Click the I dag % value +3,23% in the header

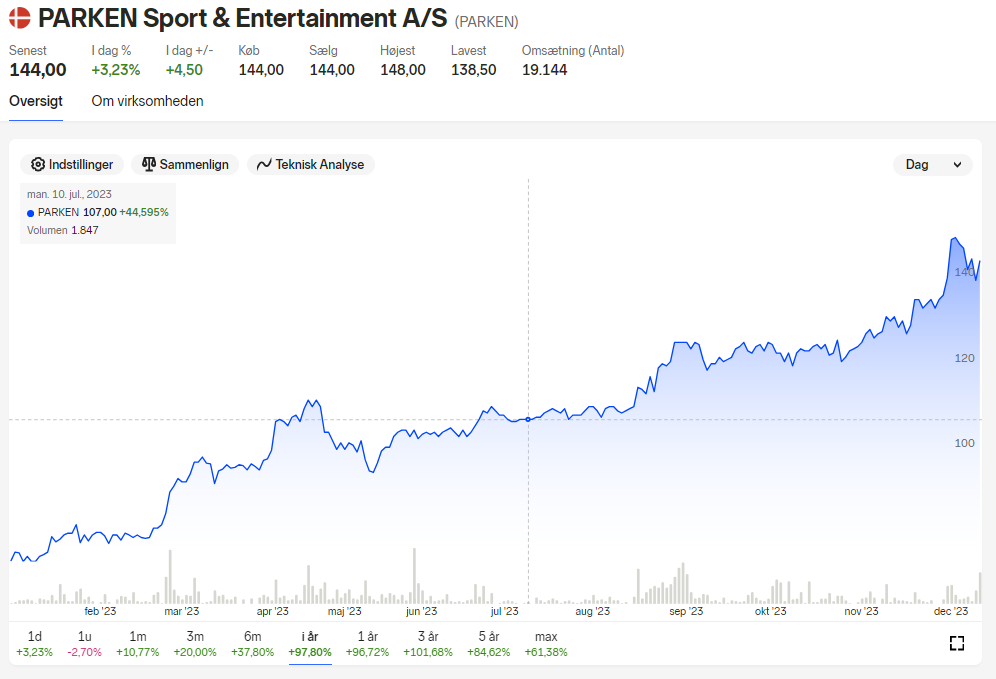click(116, 70)
